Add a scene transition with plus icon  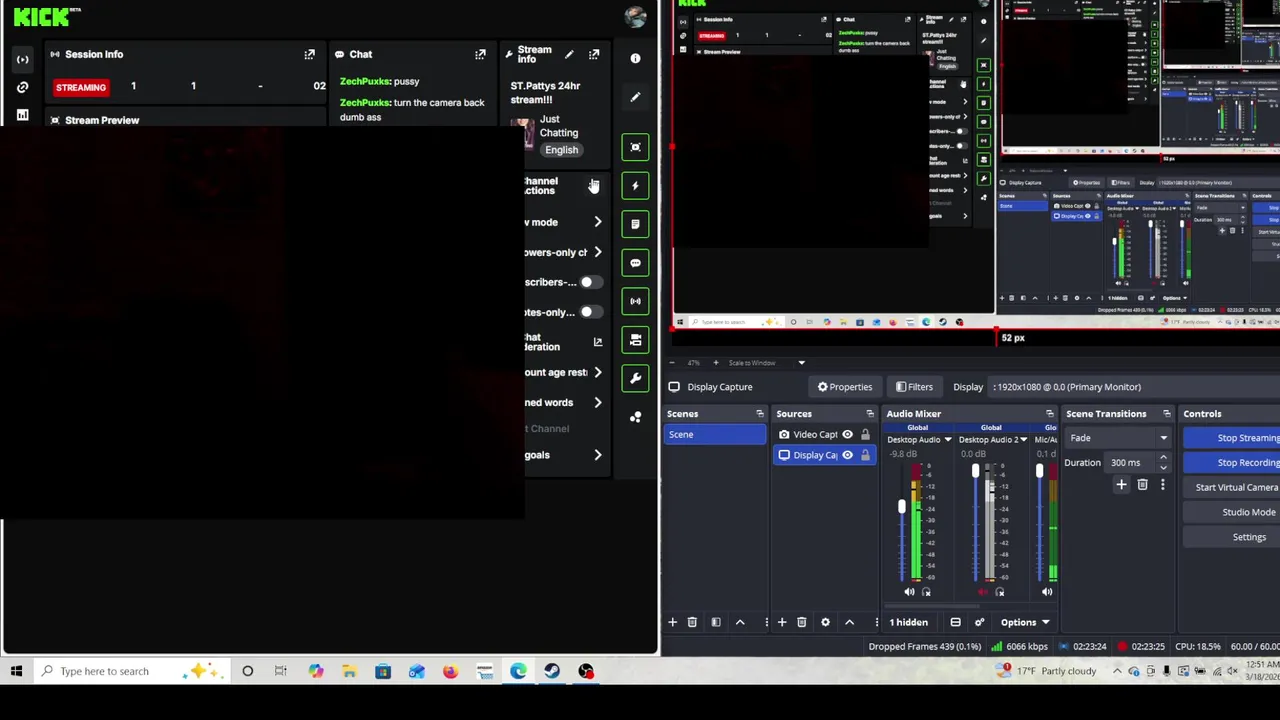[x=1121, y=485]
